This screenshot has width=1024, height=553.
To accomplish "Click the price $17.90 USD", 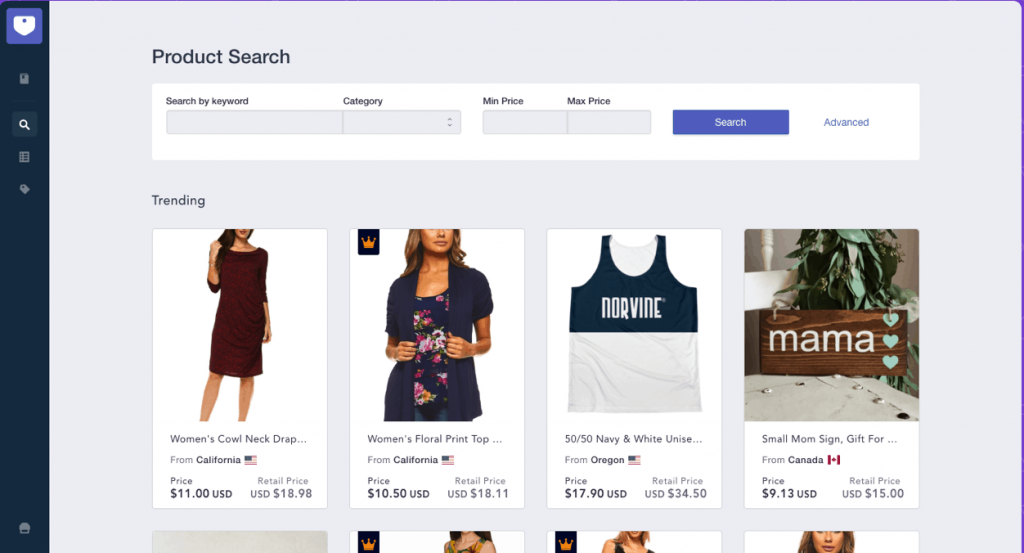I will coord(596,494).
